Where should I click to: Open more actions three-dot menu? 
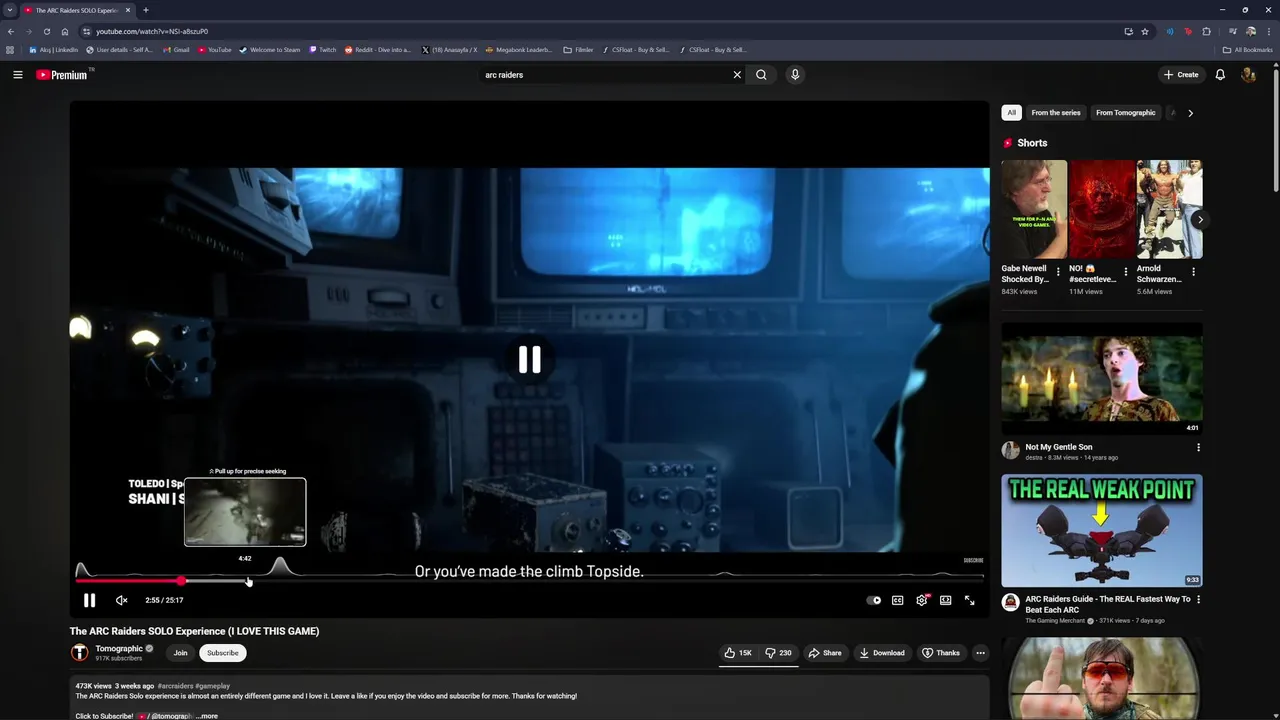980,653
